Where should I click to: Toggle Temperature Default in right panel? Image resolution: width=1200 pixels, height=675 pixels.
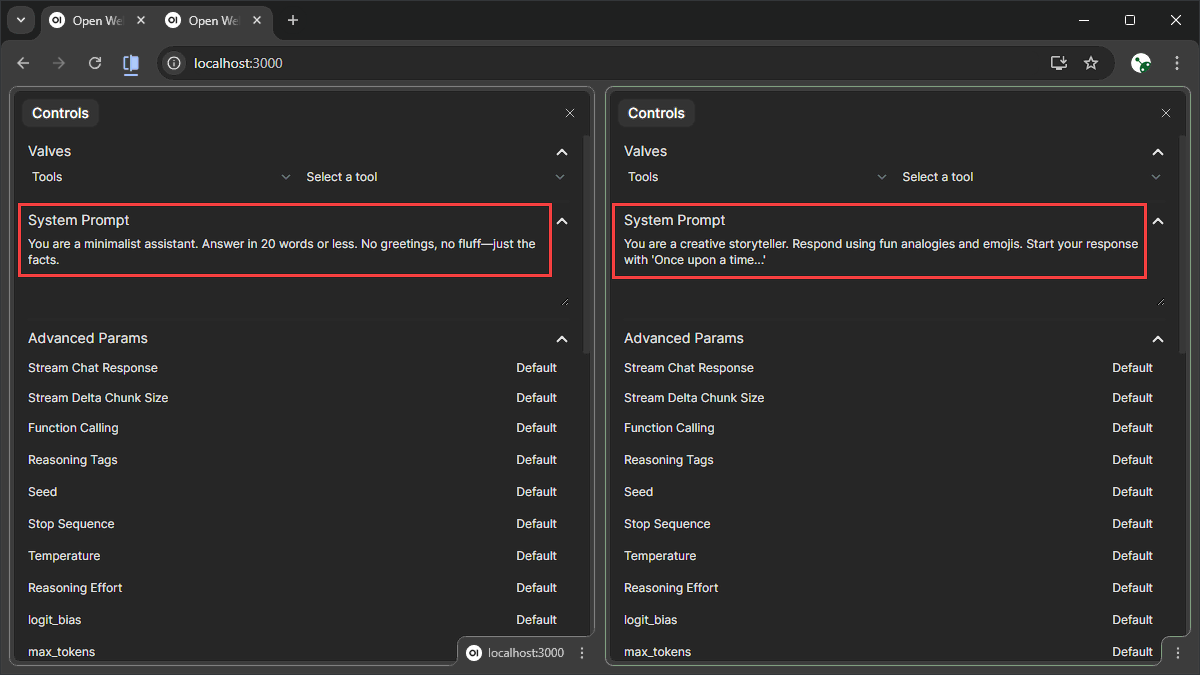pyautogui.click(x=1132, y=556)
